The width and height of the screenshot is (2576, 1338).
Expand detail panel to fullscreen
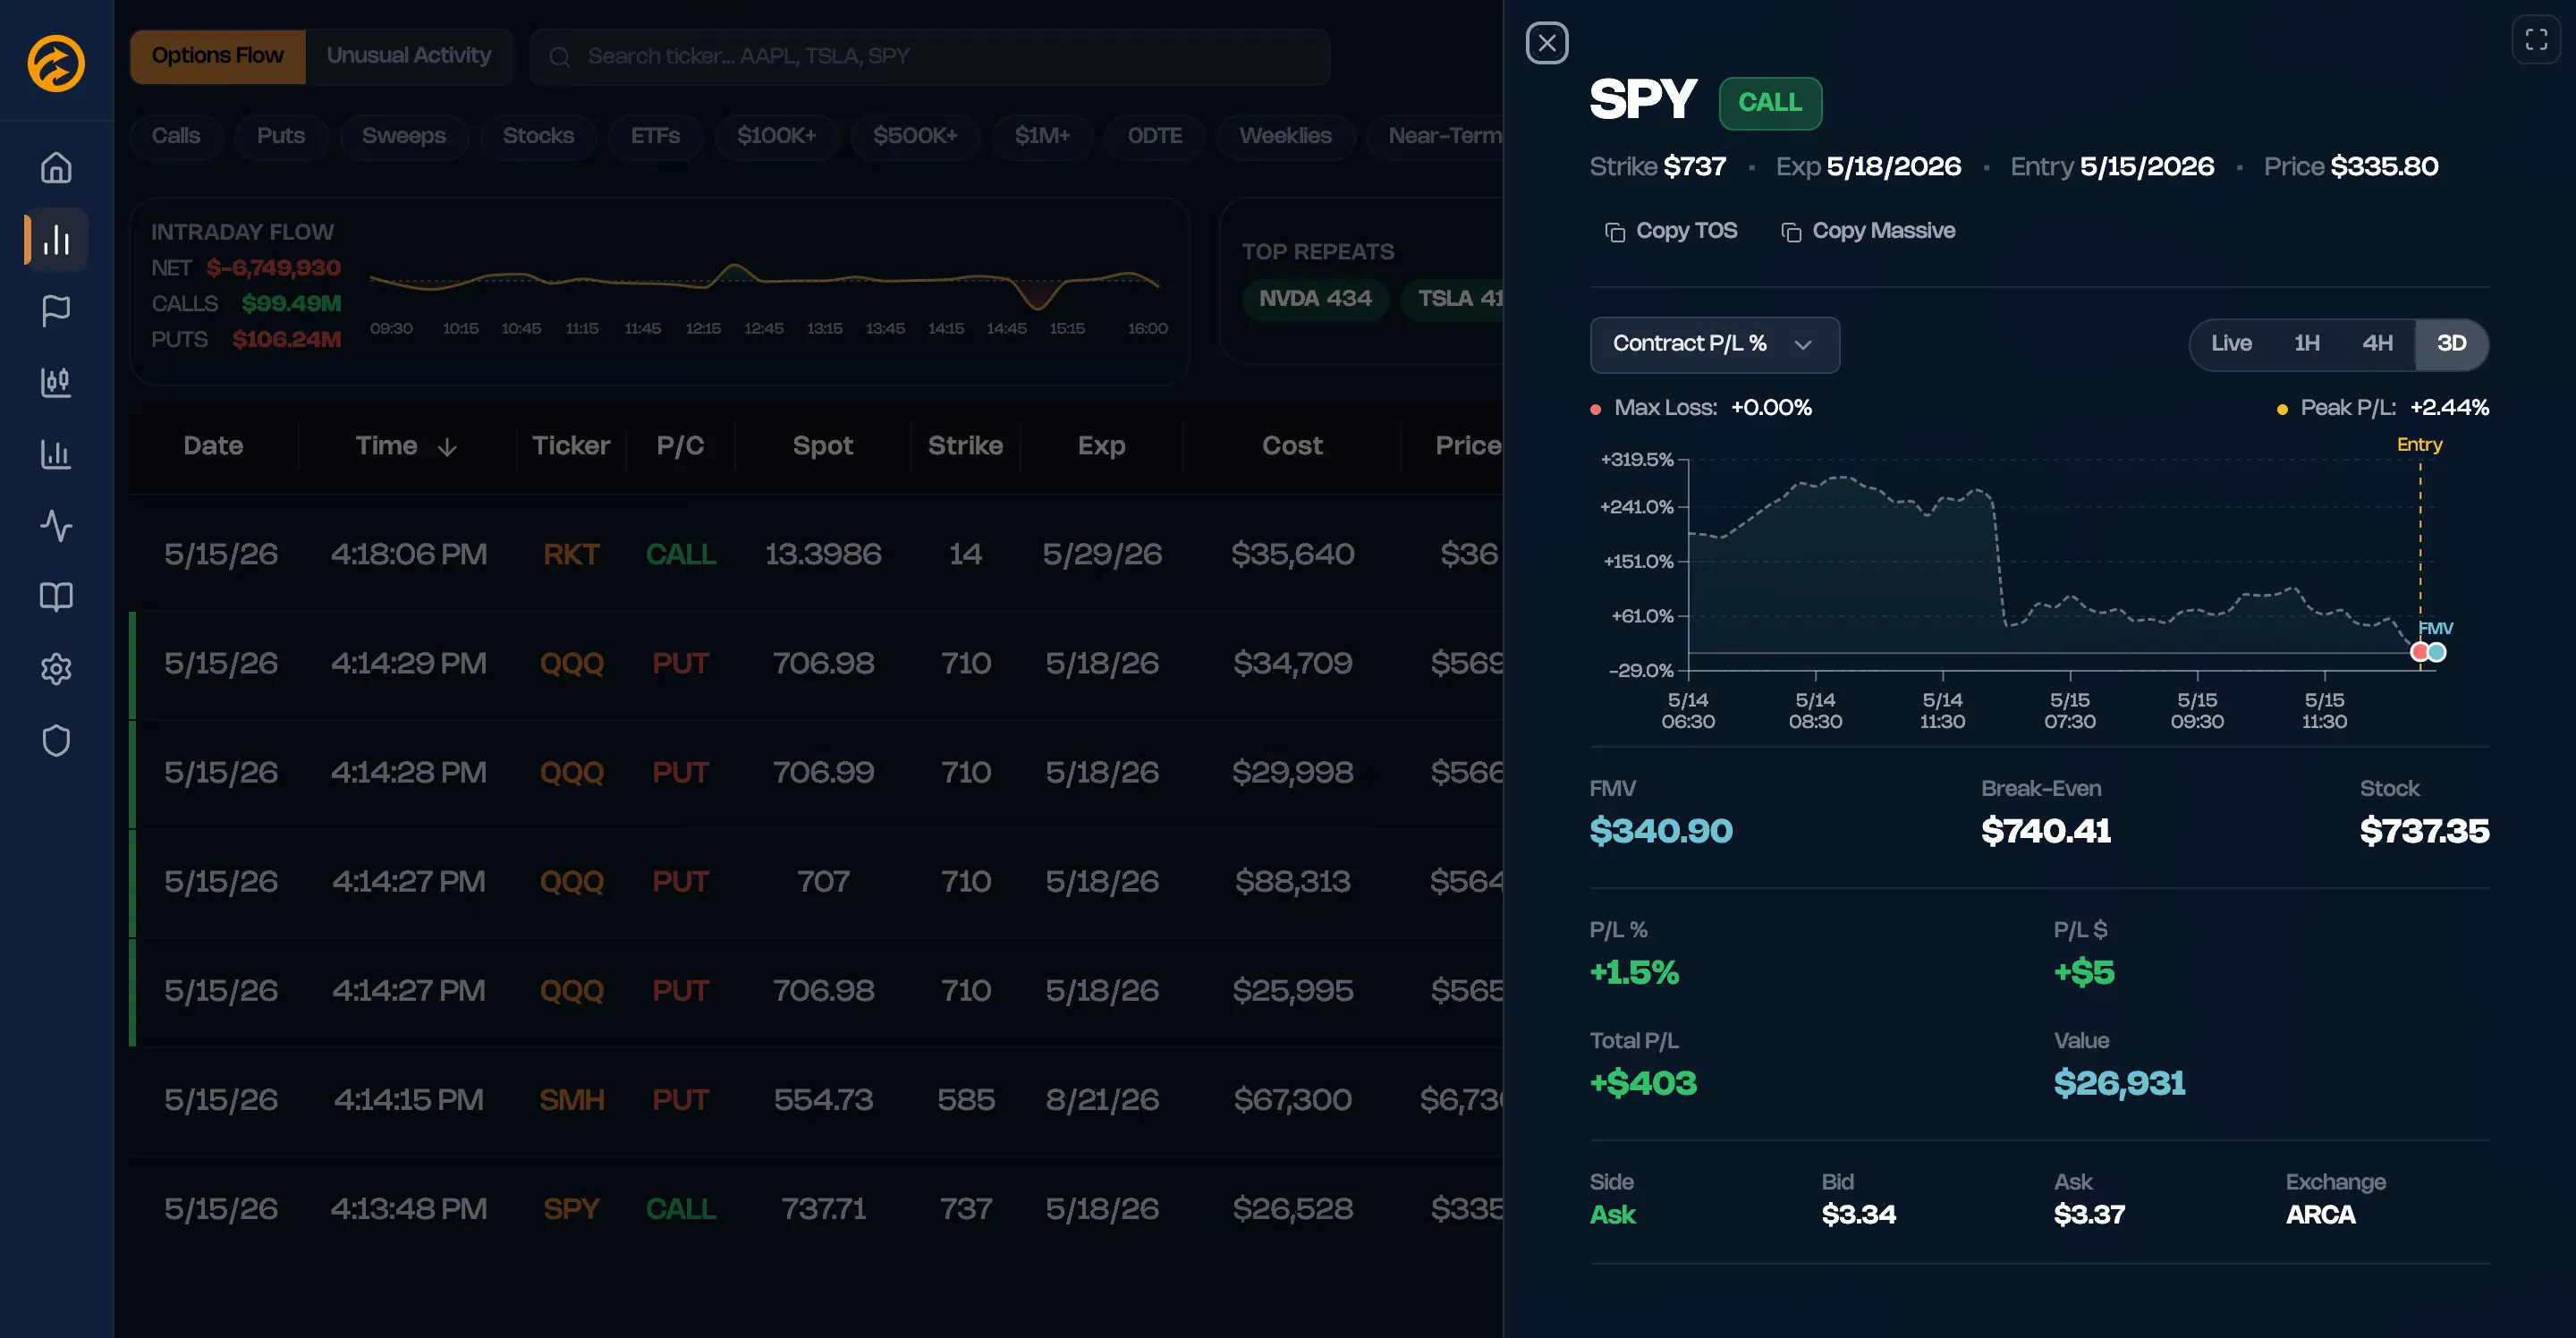coord(2536,39)
